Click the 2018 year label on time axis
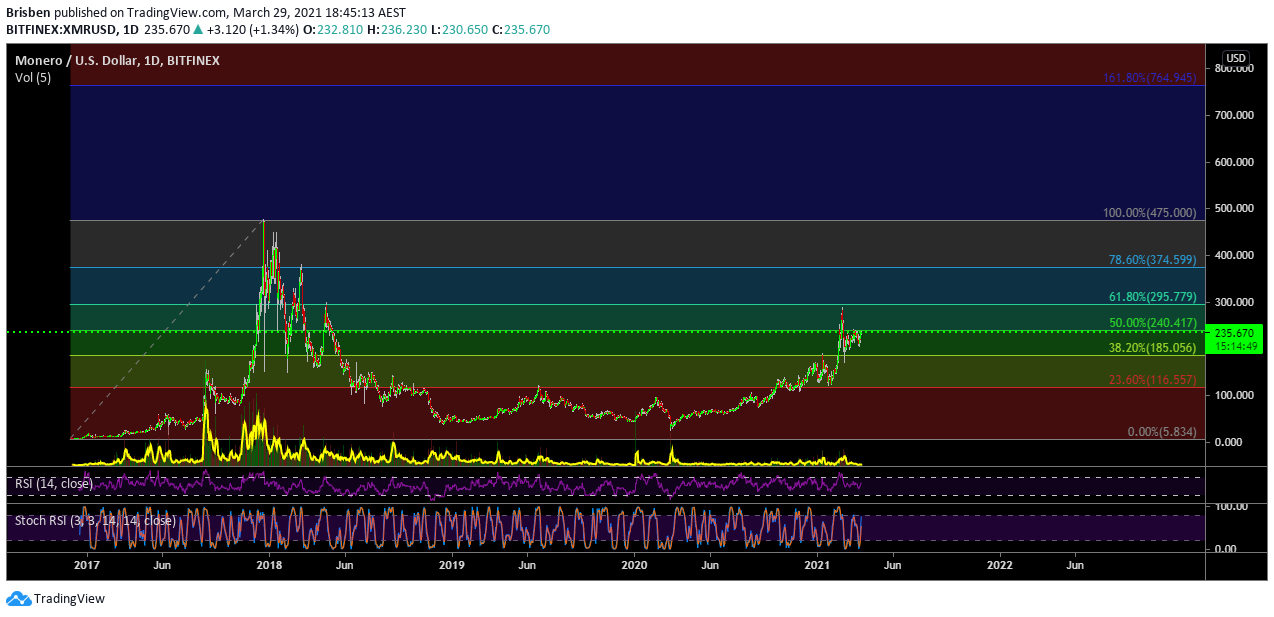 [x=268, y=565]
